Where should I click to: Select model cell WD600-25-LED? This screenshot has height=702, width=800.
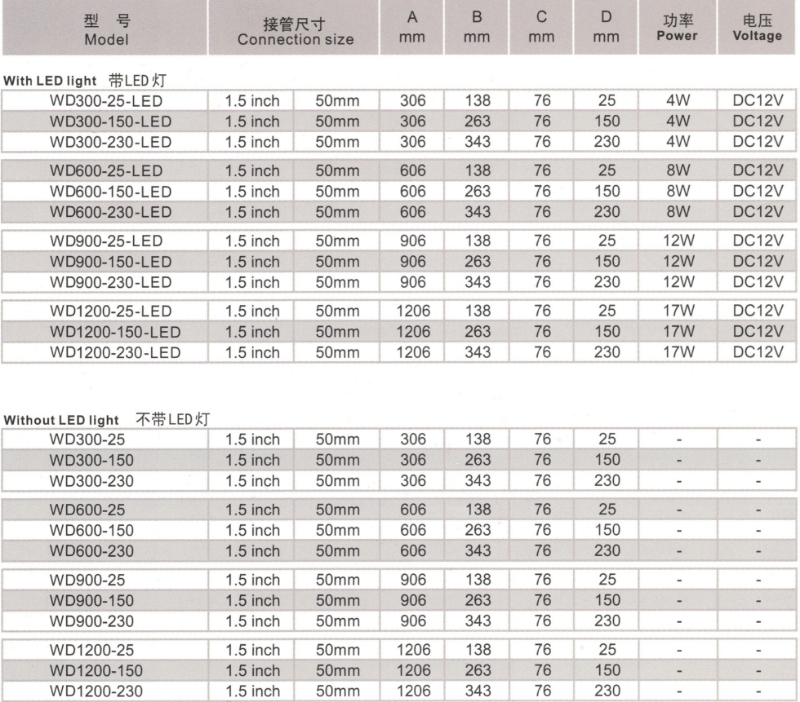coord(106,171)
